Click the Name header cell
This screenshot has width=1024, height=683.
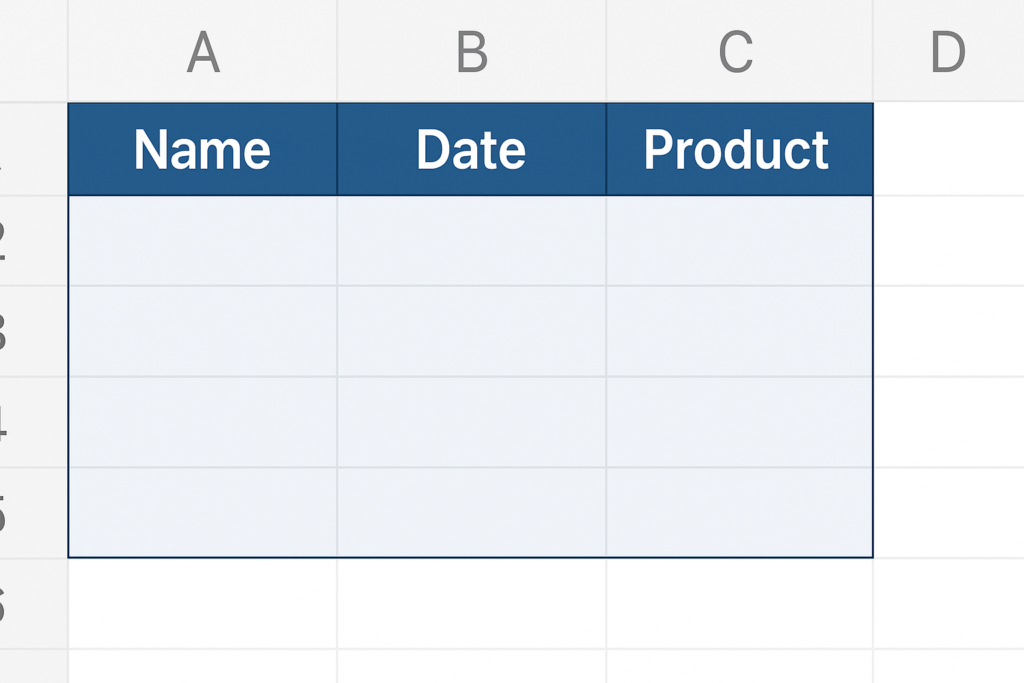click(x=202, y=149)
